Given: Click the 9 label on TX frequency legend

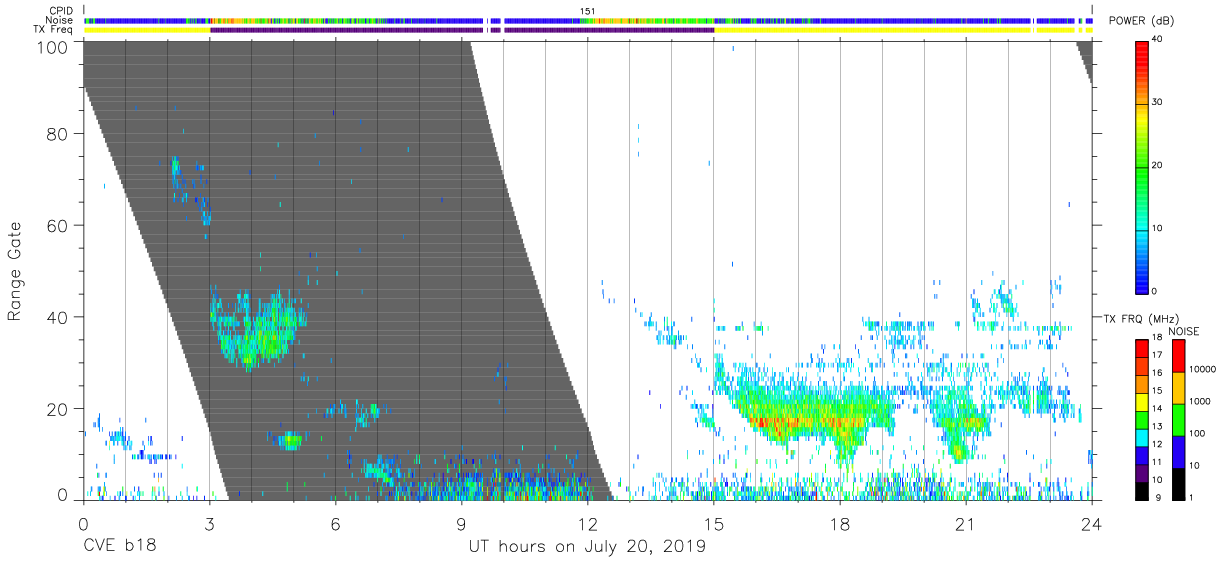Looking at the screenshot, I should pos(1158,497).
